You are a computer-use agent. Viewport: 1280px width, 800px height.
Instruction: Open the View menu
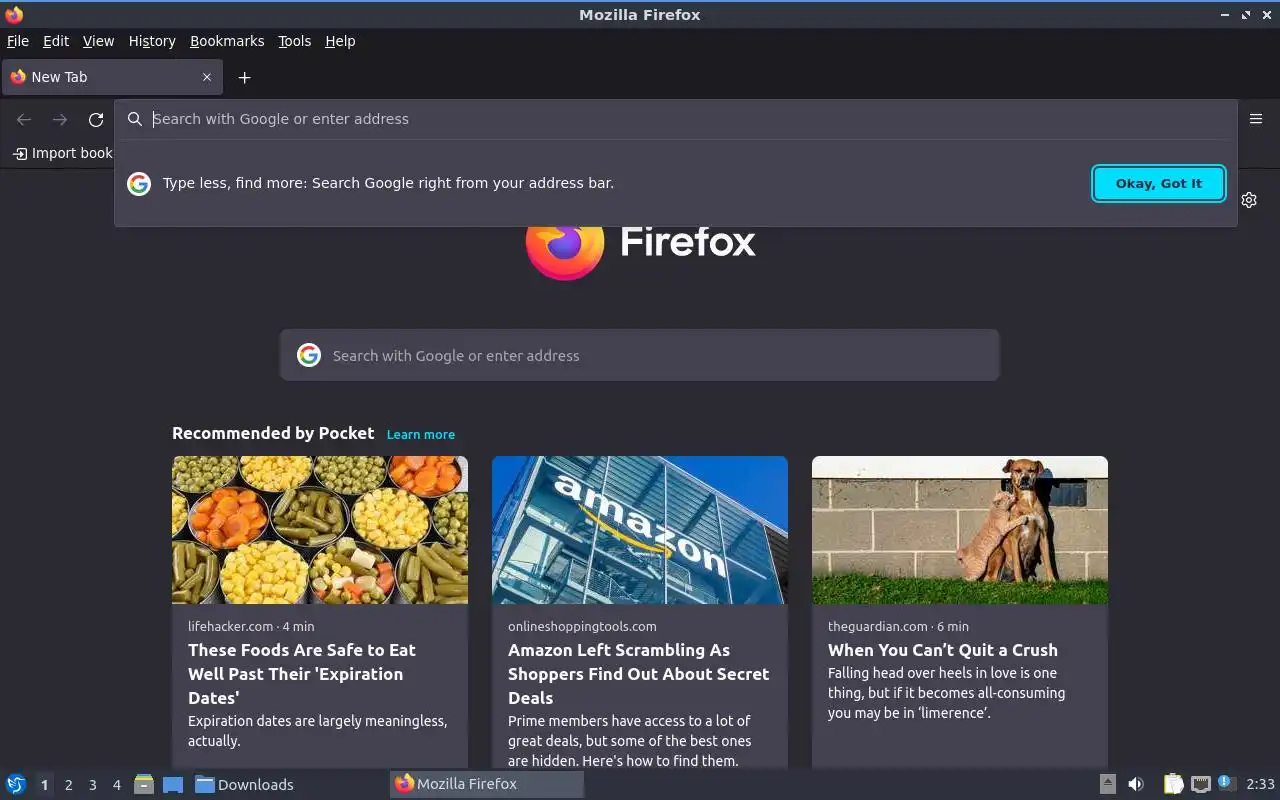pos(98,41)
